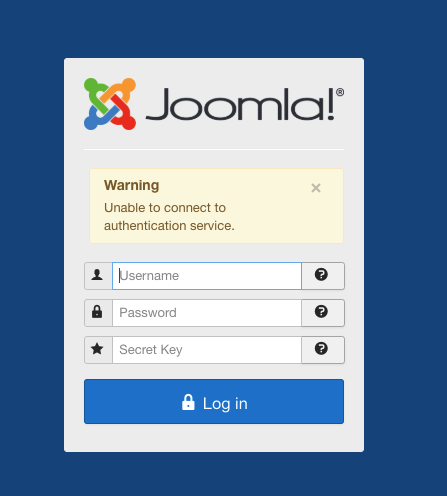Click the colorful Joomla logo emblem
447x496 pixels.
point(110,104)
